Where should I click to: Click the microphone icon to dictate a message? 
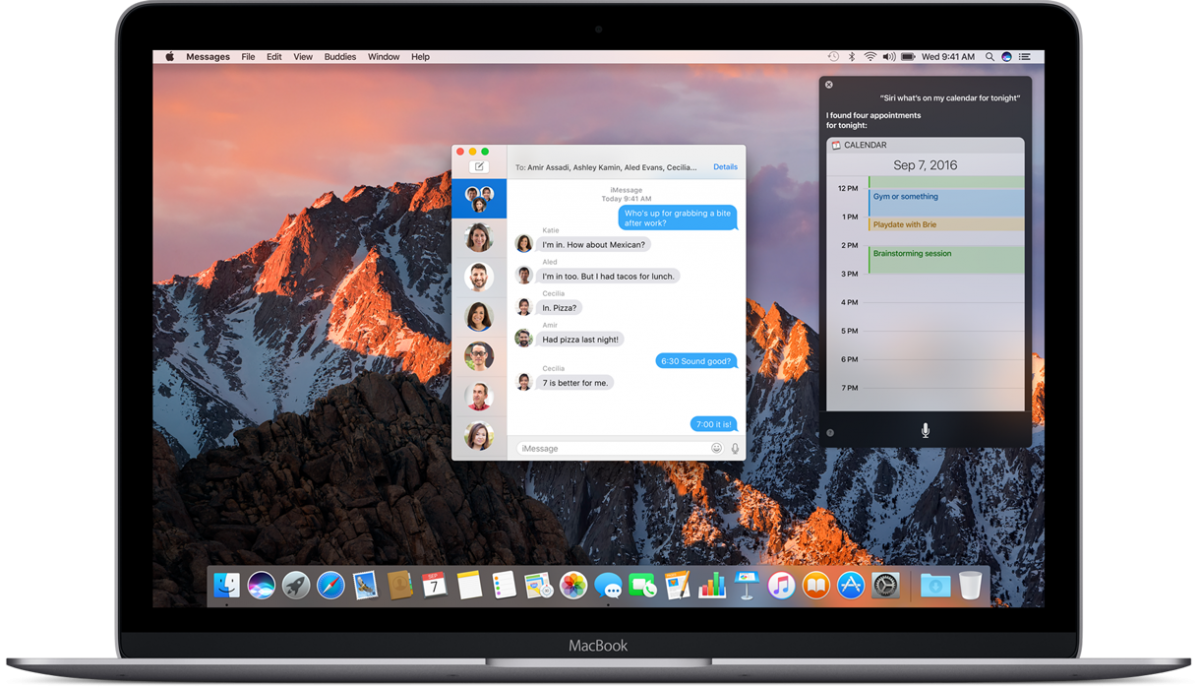(734, 447)
